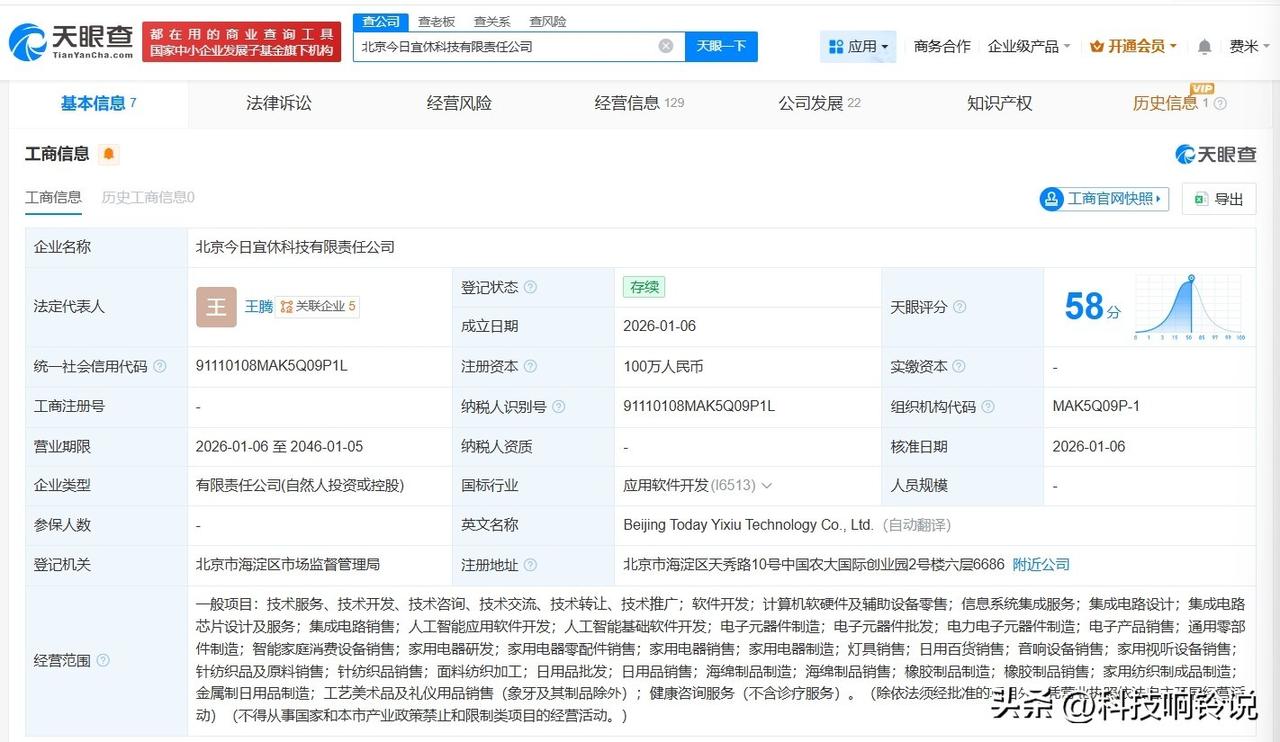Click the help icon beside 纳税人识别号
Image resolution: width=1280 pixels, height=742 pixels.
point(558,407)
